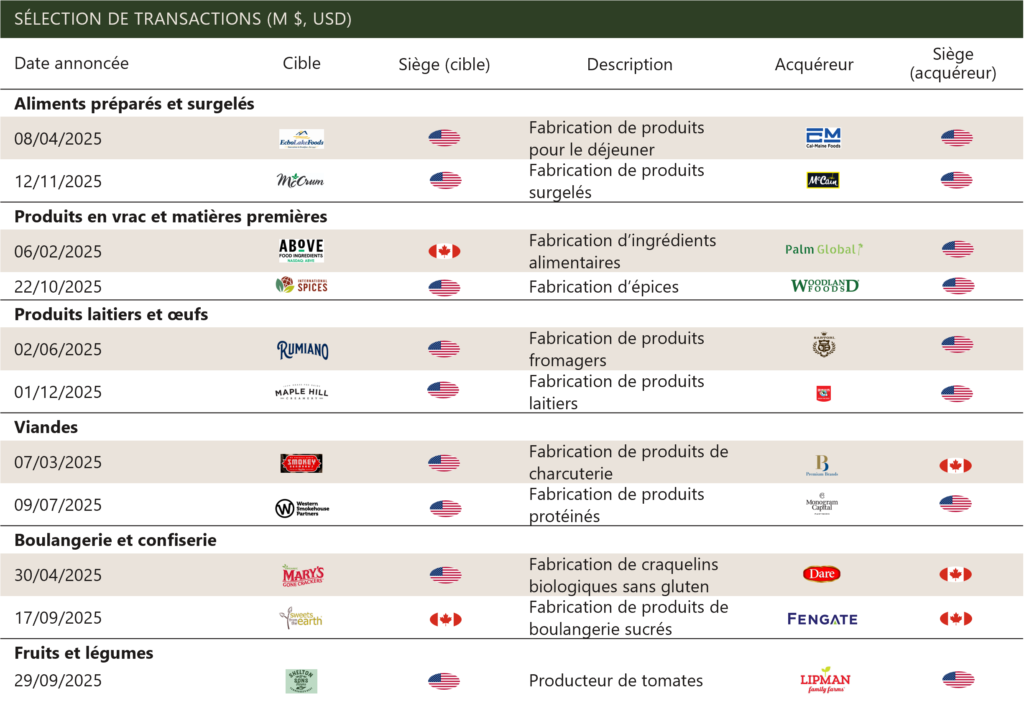Click the Fengate acquirer logo

click(822, 619)
